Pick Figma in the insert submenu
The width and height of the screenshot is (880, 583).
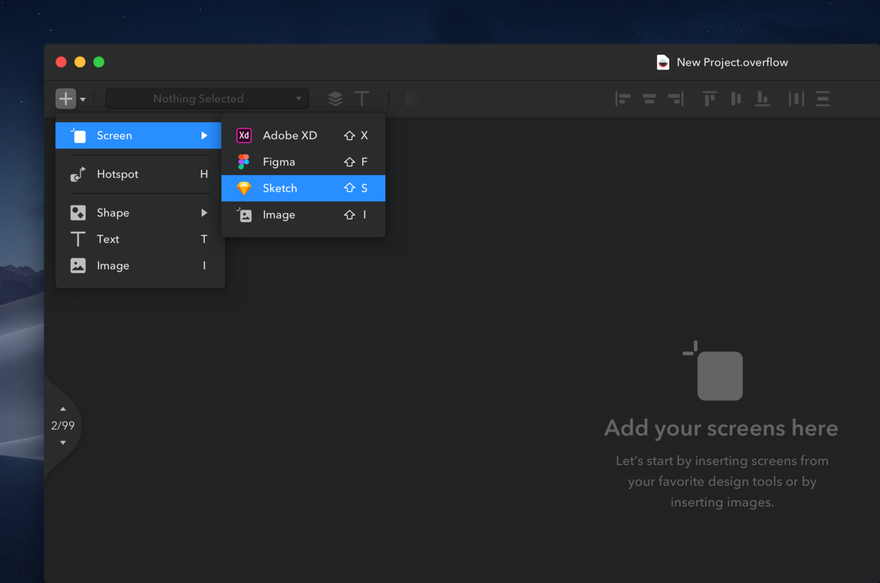(x=303, y=162)
